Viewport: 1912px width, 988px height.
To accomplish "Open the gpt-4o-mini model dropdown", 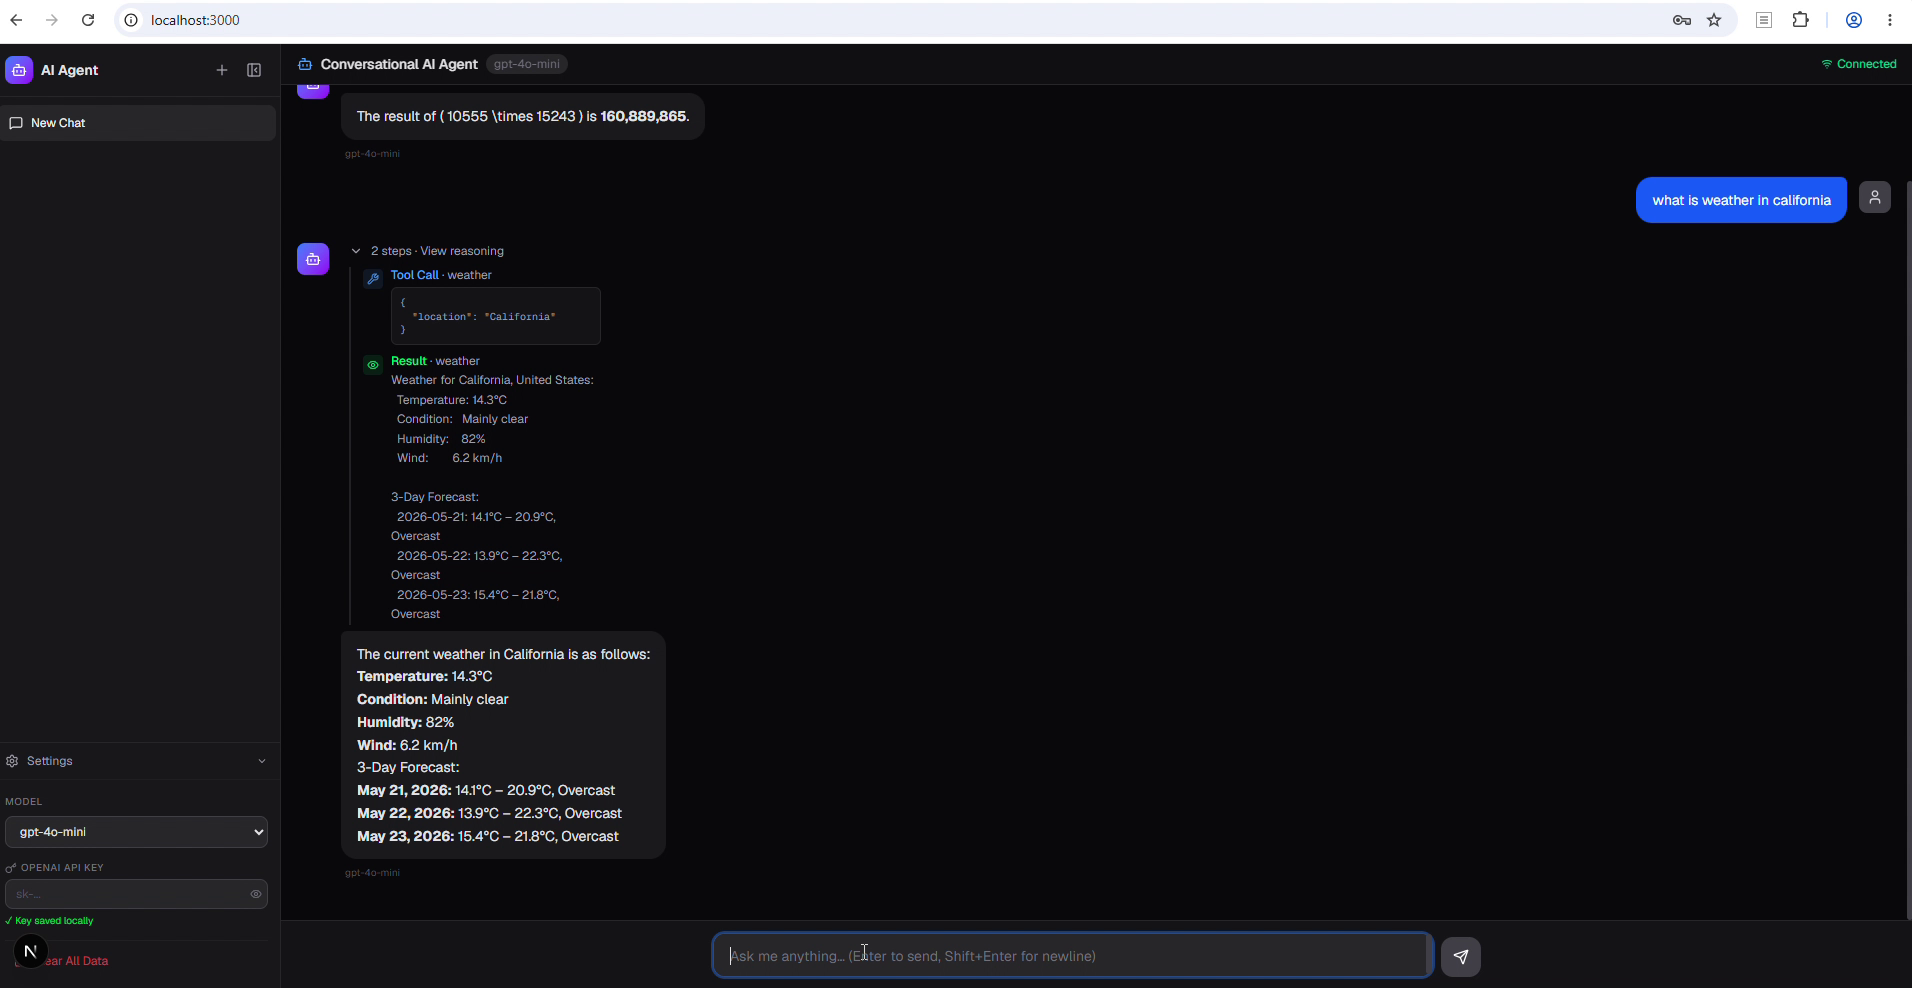I will tap(136, 832).
